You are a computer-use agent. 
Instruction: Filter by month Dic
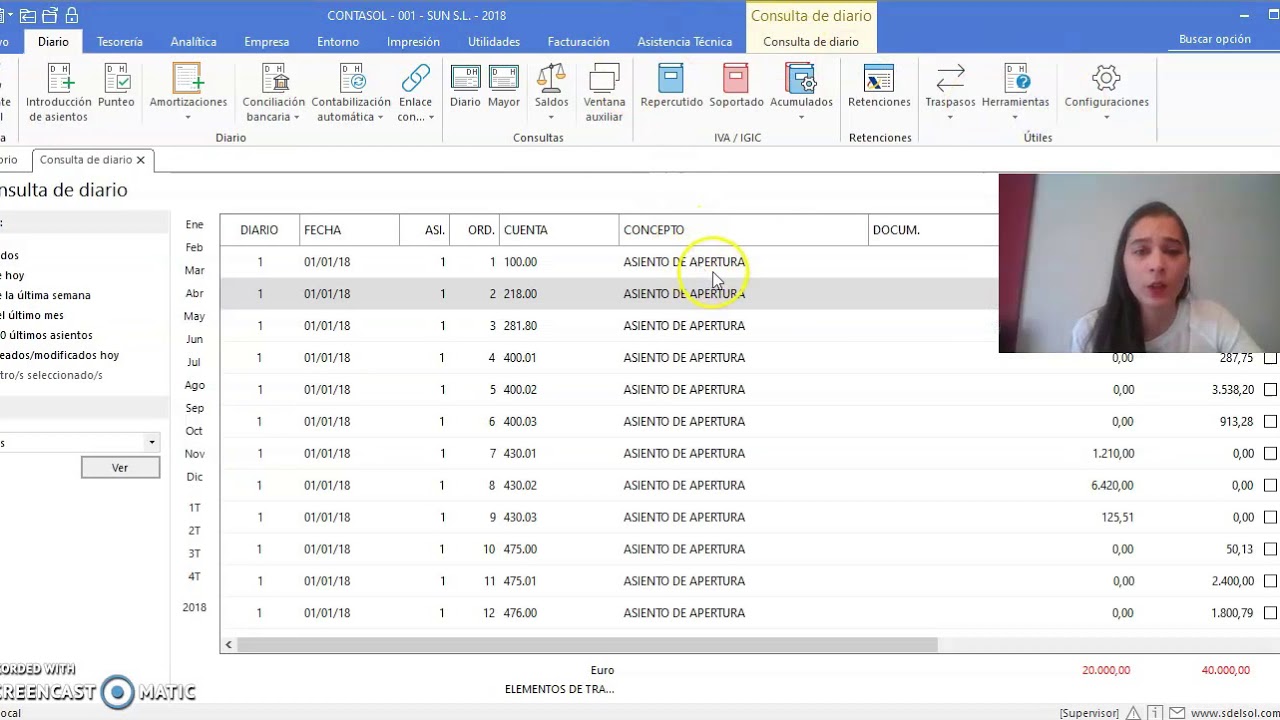(194, 477)
